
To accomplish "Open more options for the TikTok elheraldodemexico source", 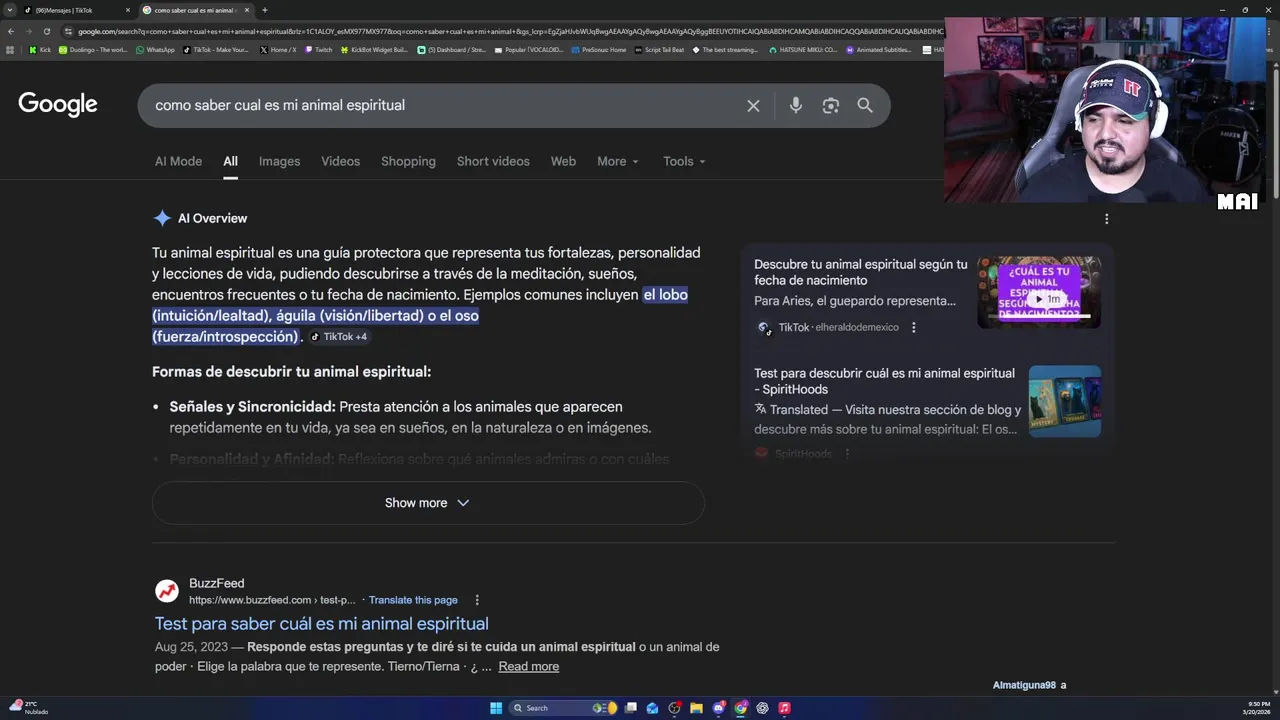I will pyautogui.click(x=913, y=327).
